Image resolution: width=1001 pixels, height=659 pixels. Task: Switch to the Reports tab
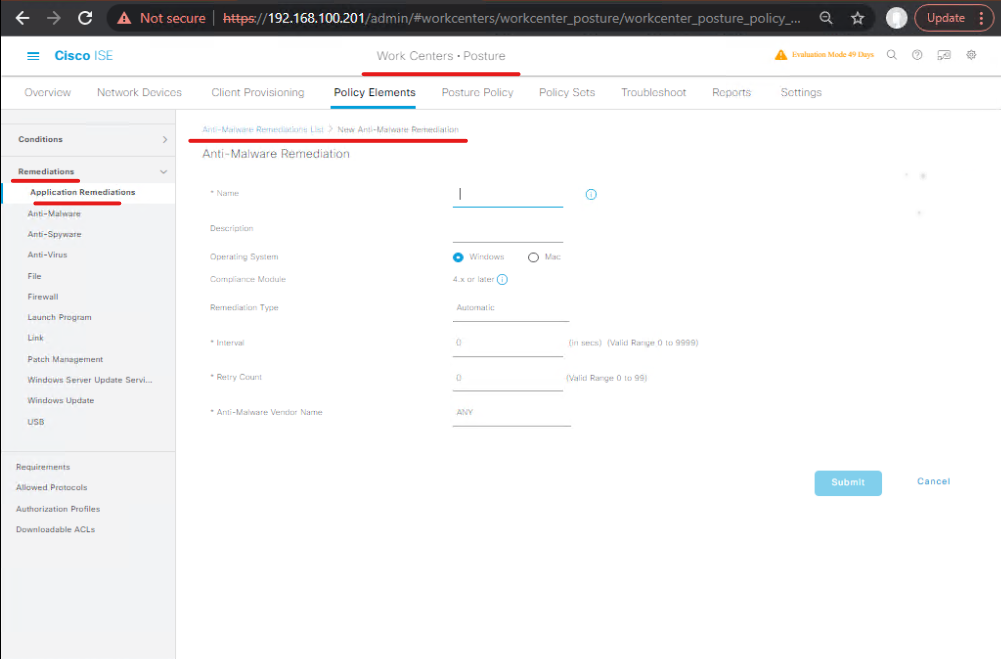pos(732,93)
